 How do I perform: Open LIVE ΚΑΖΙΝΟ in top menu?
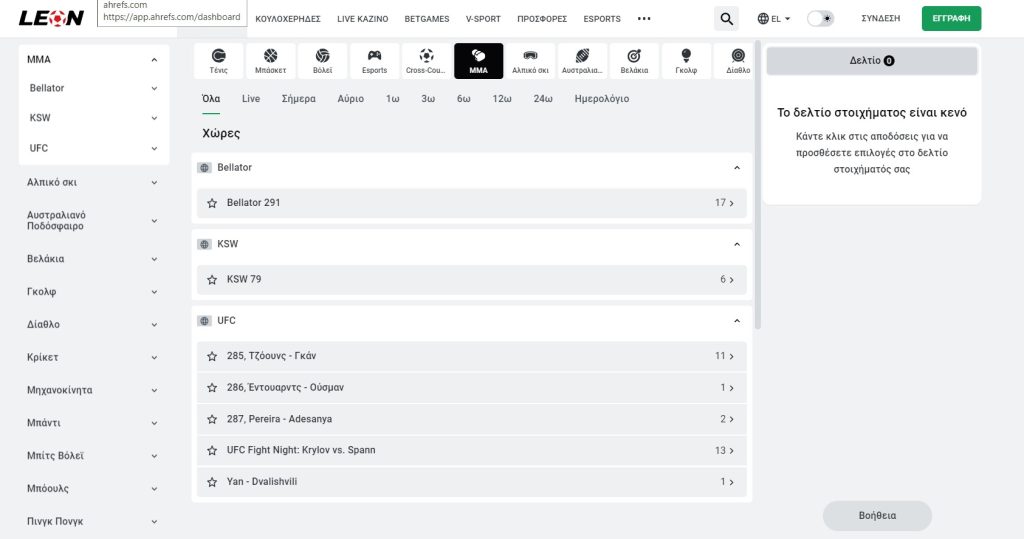[362, 19]
